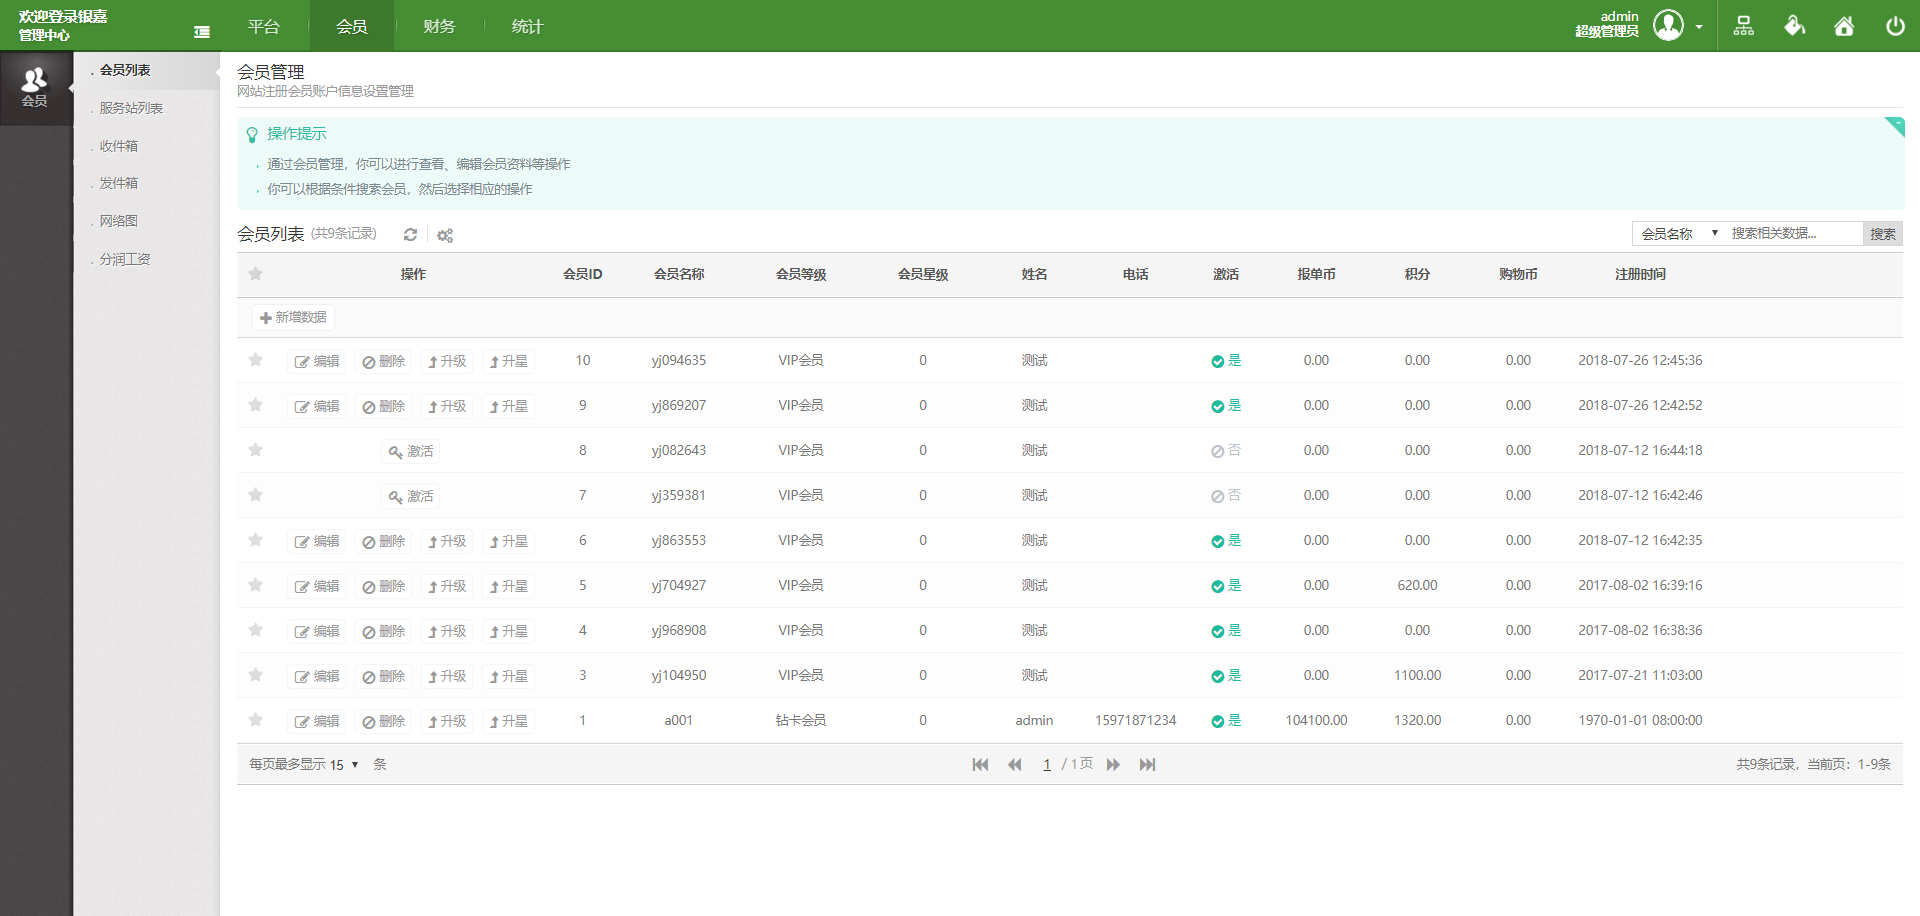Star the member yj968908 row
Viewport: 1920px width, 916px height.
click(255, 630)
